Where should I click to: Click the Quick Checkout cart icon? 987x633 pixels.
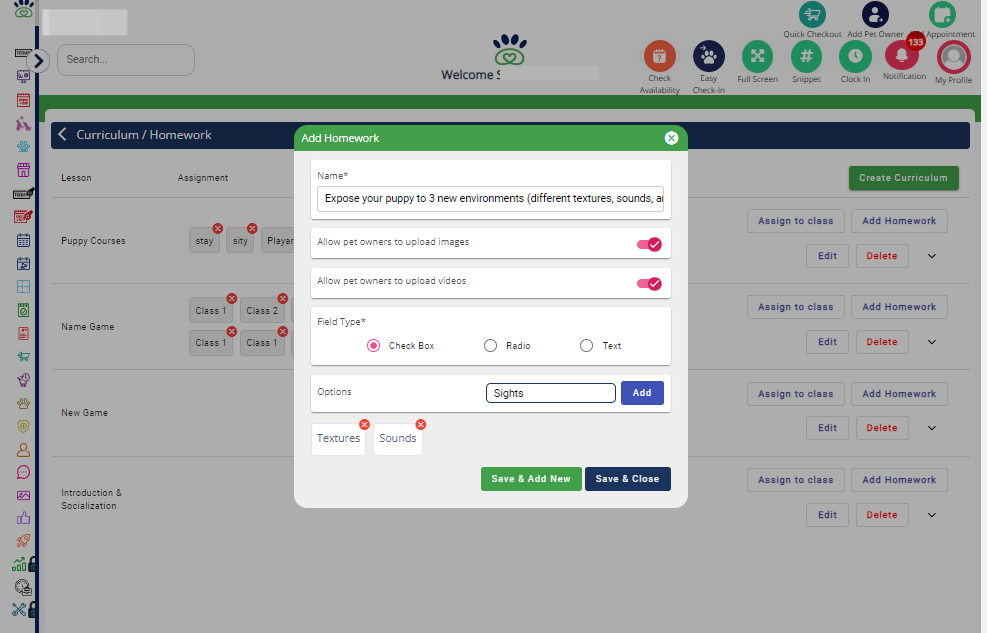click(813, 14)
